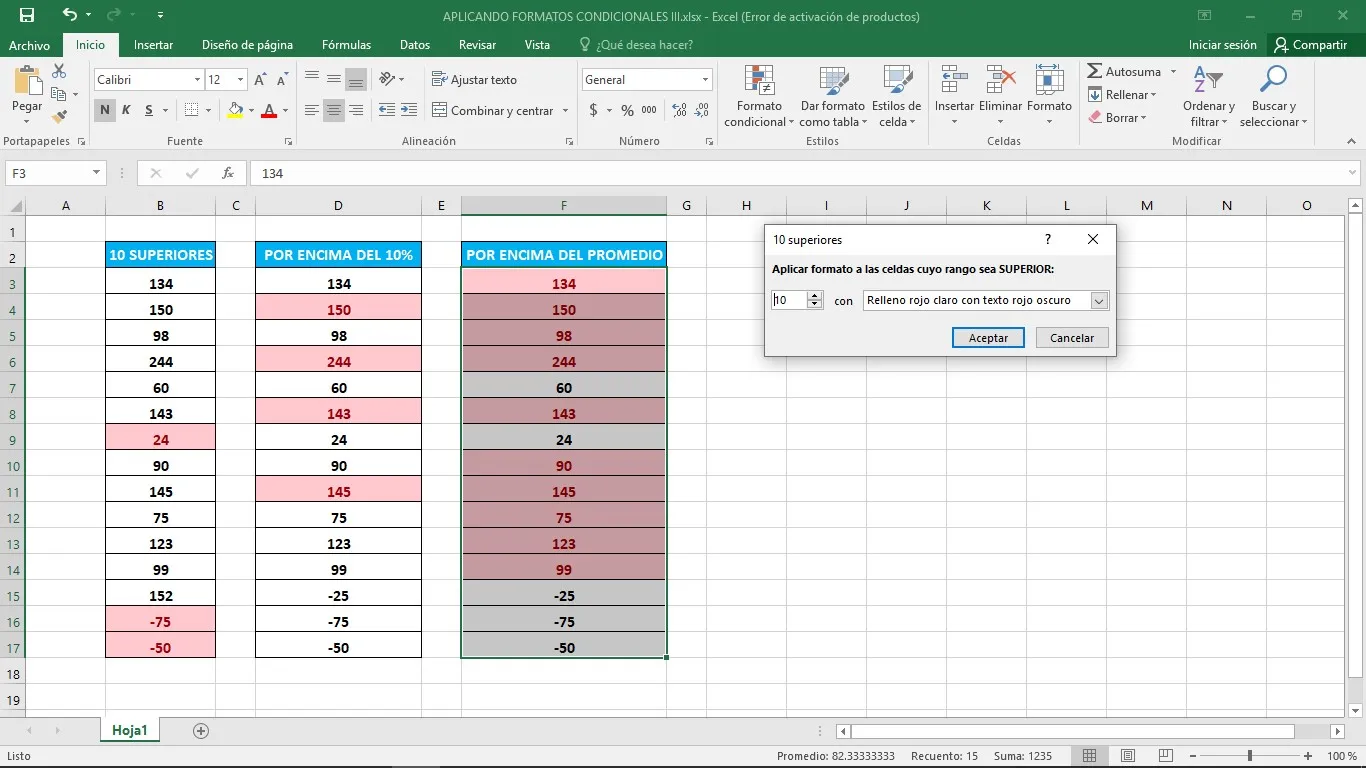Click Insert function fx icon

click(228, 173)
